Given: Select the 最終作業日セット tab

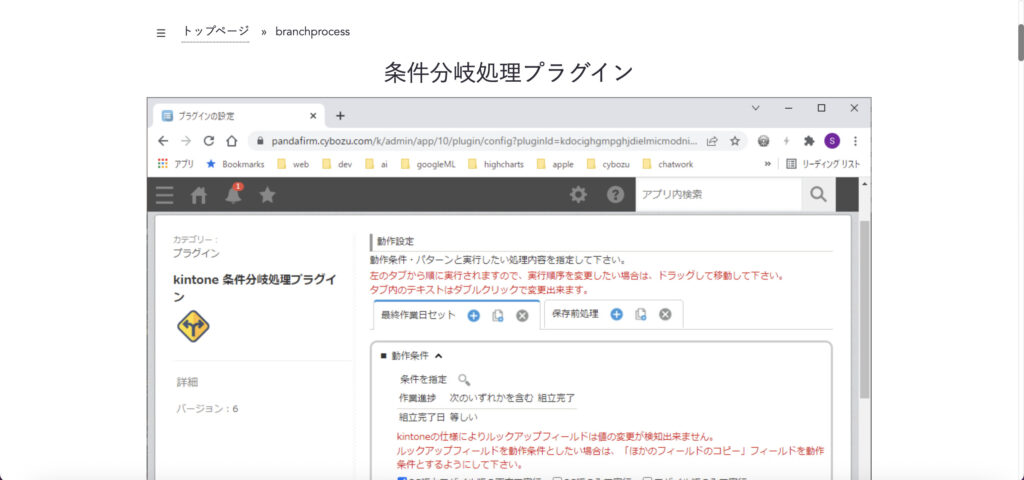Looking at the screenshot, I should click(x=419, y=315).
